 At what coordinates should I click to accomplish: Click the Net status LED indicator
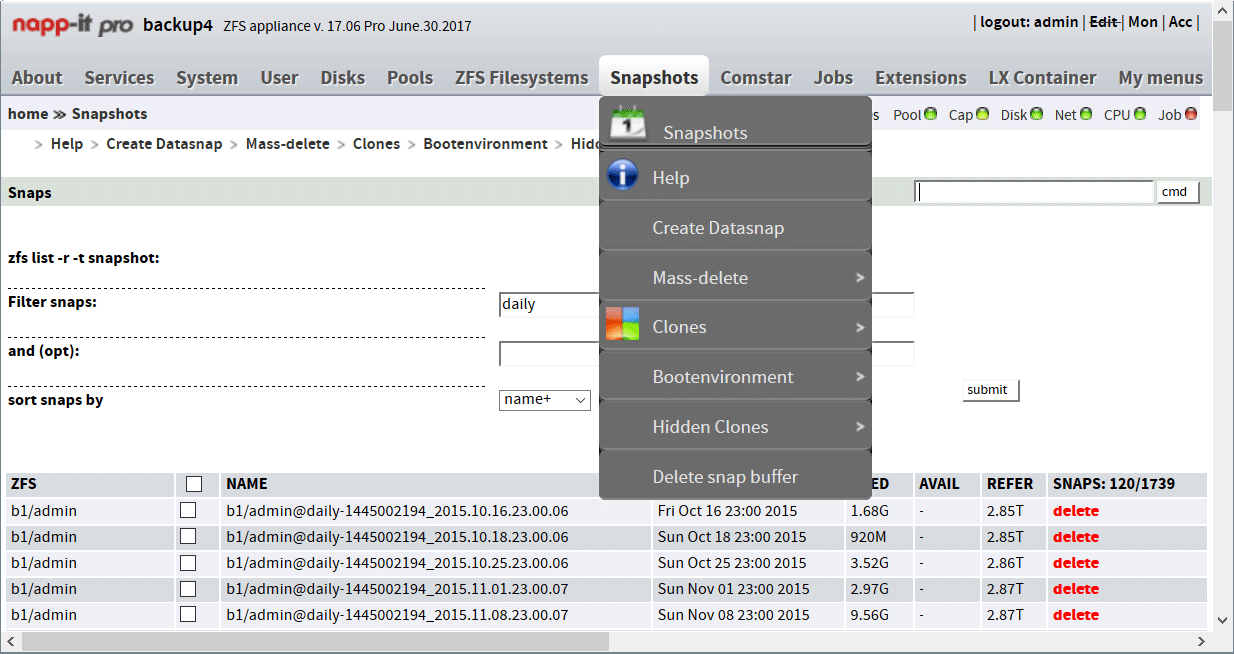pyautogui.click(x=1086, y=114)
